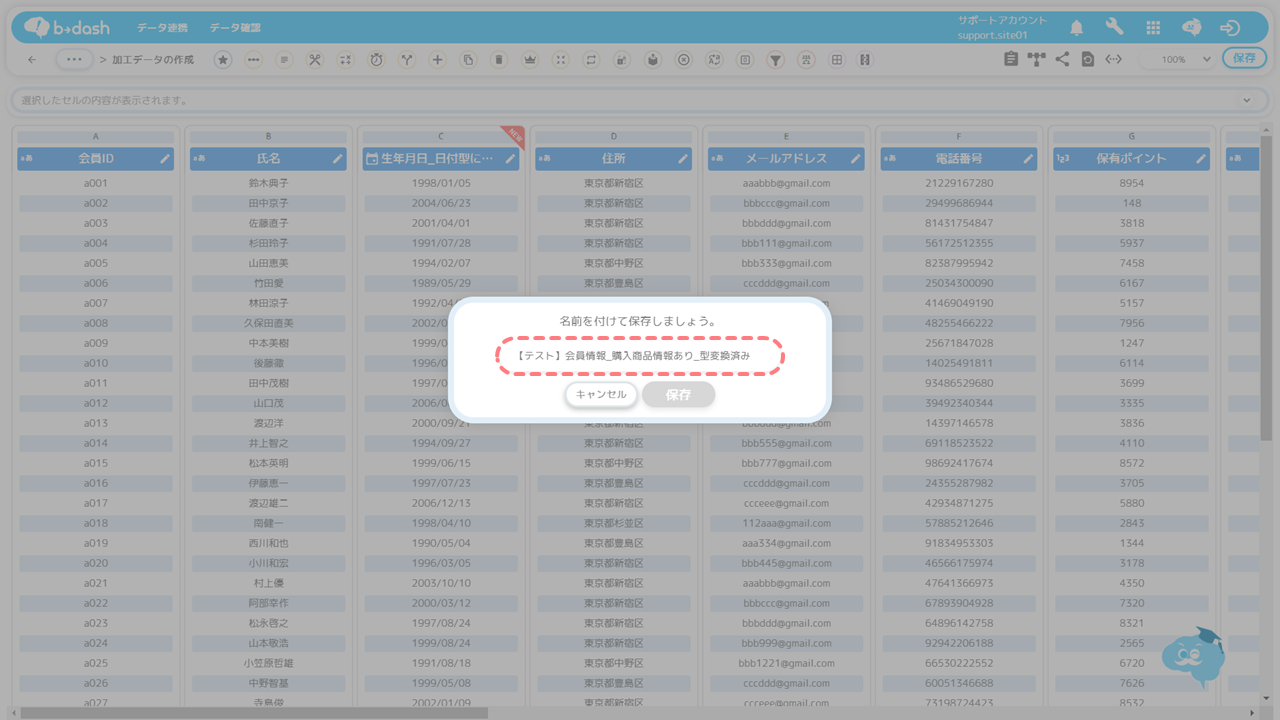
Task: Open the wrench settings icon in header
Action: (x=1114, y=28)
